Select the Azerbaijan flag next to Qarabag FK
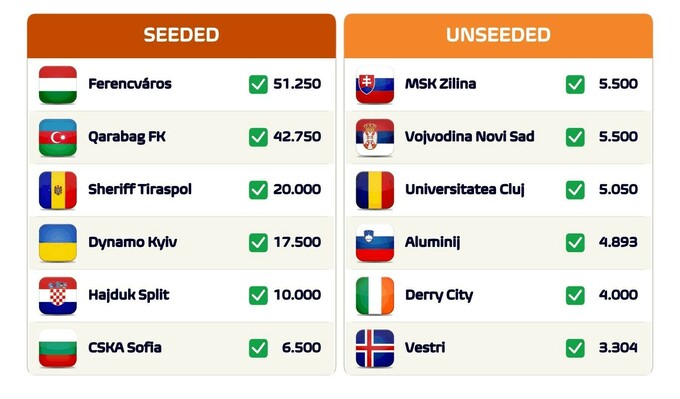The image size is (680, 399). [58, 137]
